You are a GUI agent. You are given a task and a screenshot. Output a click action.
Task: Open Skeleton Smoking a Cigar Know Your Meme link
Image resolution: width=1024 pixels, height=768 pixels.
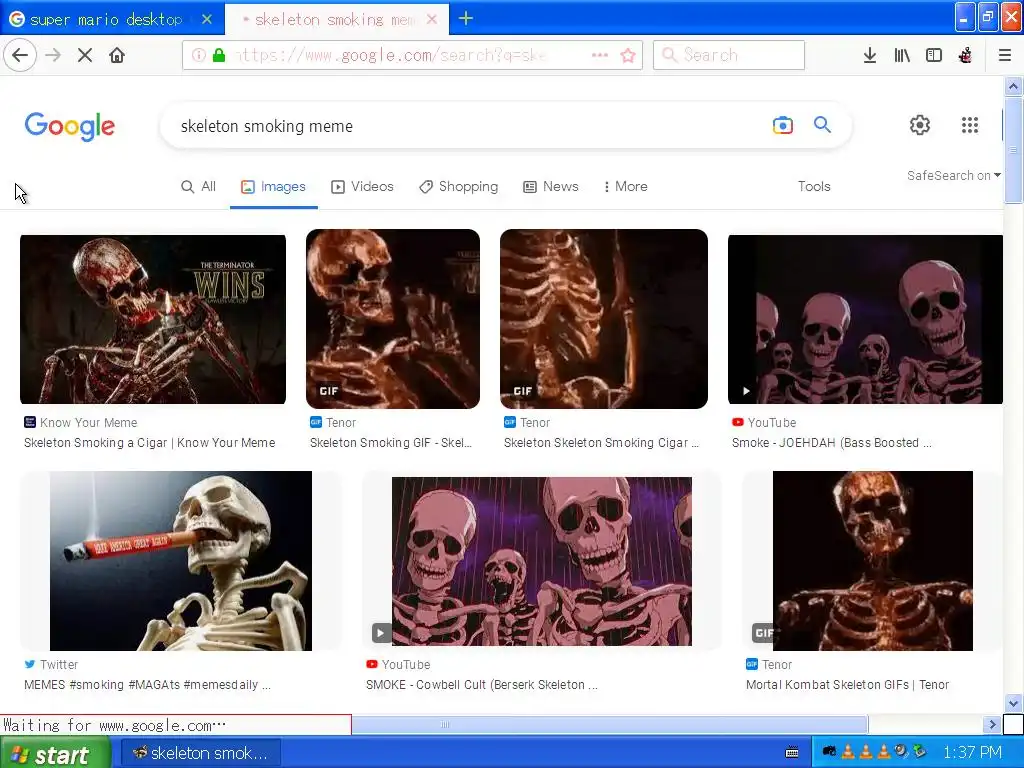(150, 443)
